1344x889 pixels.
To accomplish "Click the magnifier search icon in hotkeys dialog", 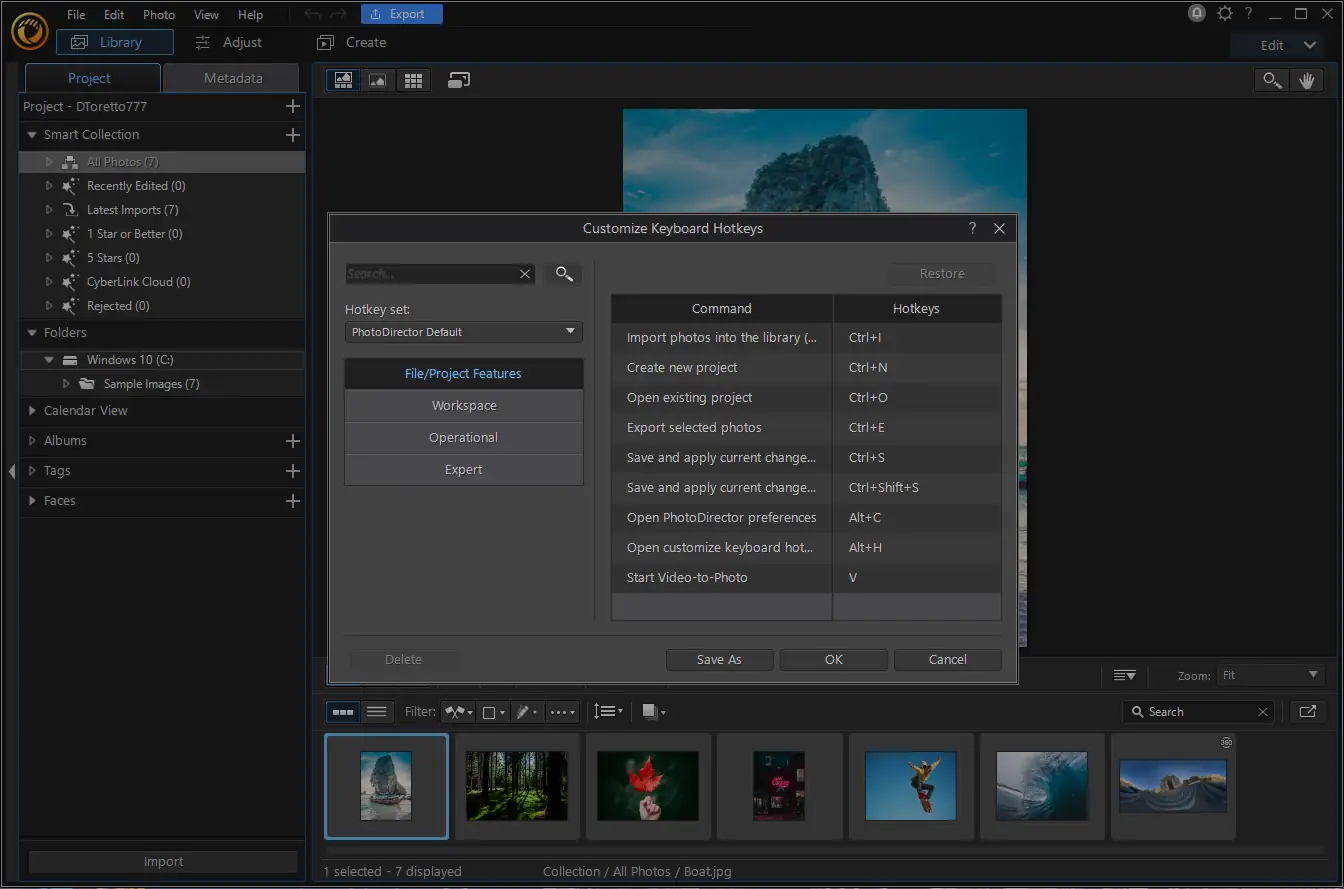I will pyautogui.click(x=563, y=274).
